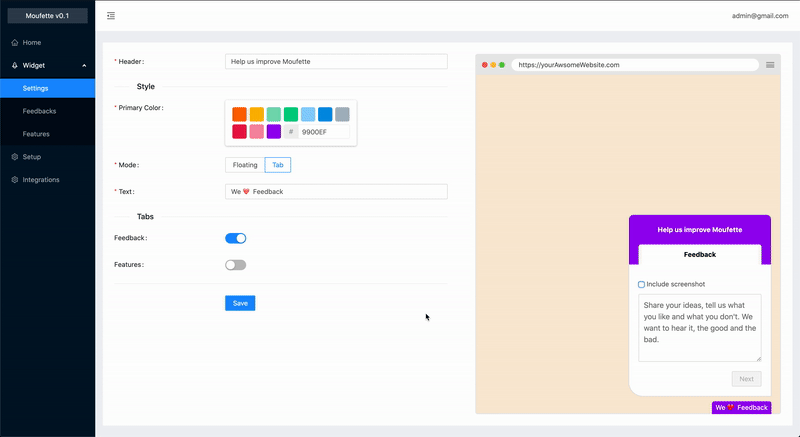Pick the gray color swatch

(342, 114)
